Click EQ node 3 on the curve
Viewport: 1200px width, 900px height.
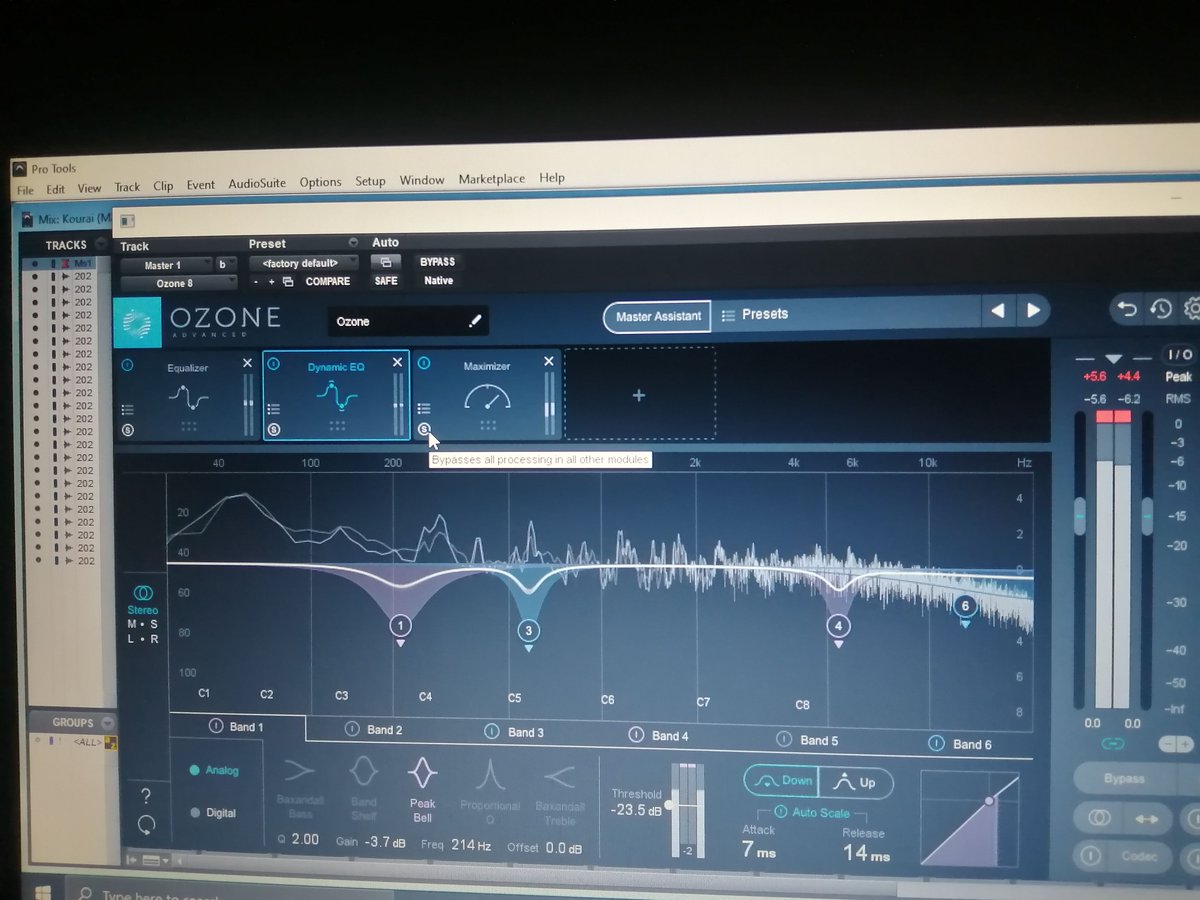(529, 630)
